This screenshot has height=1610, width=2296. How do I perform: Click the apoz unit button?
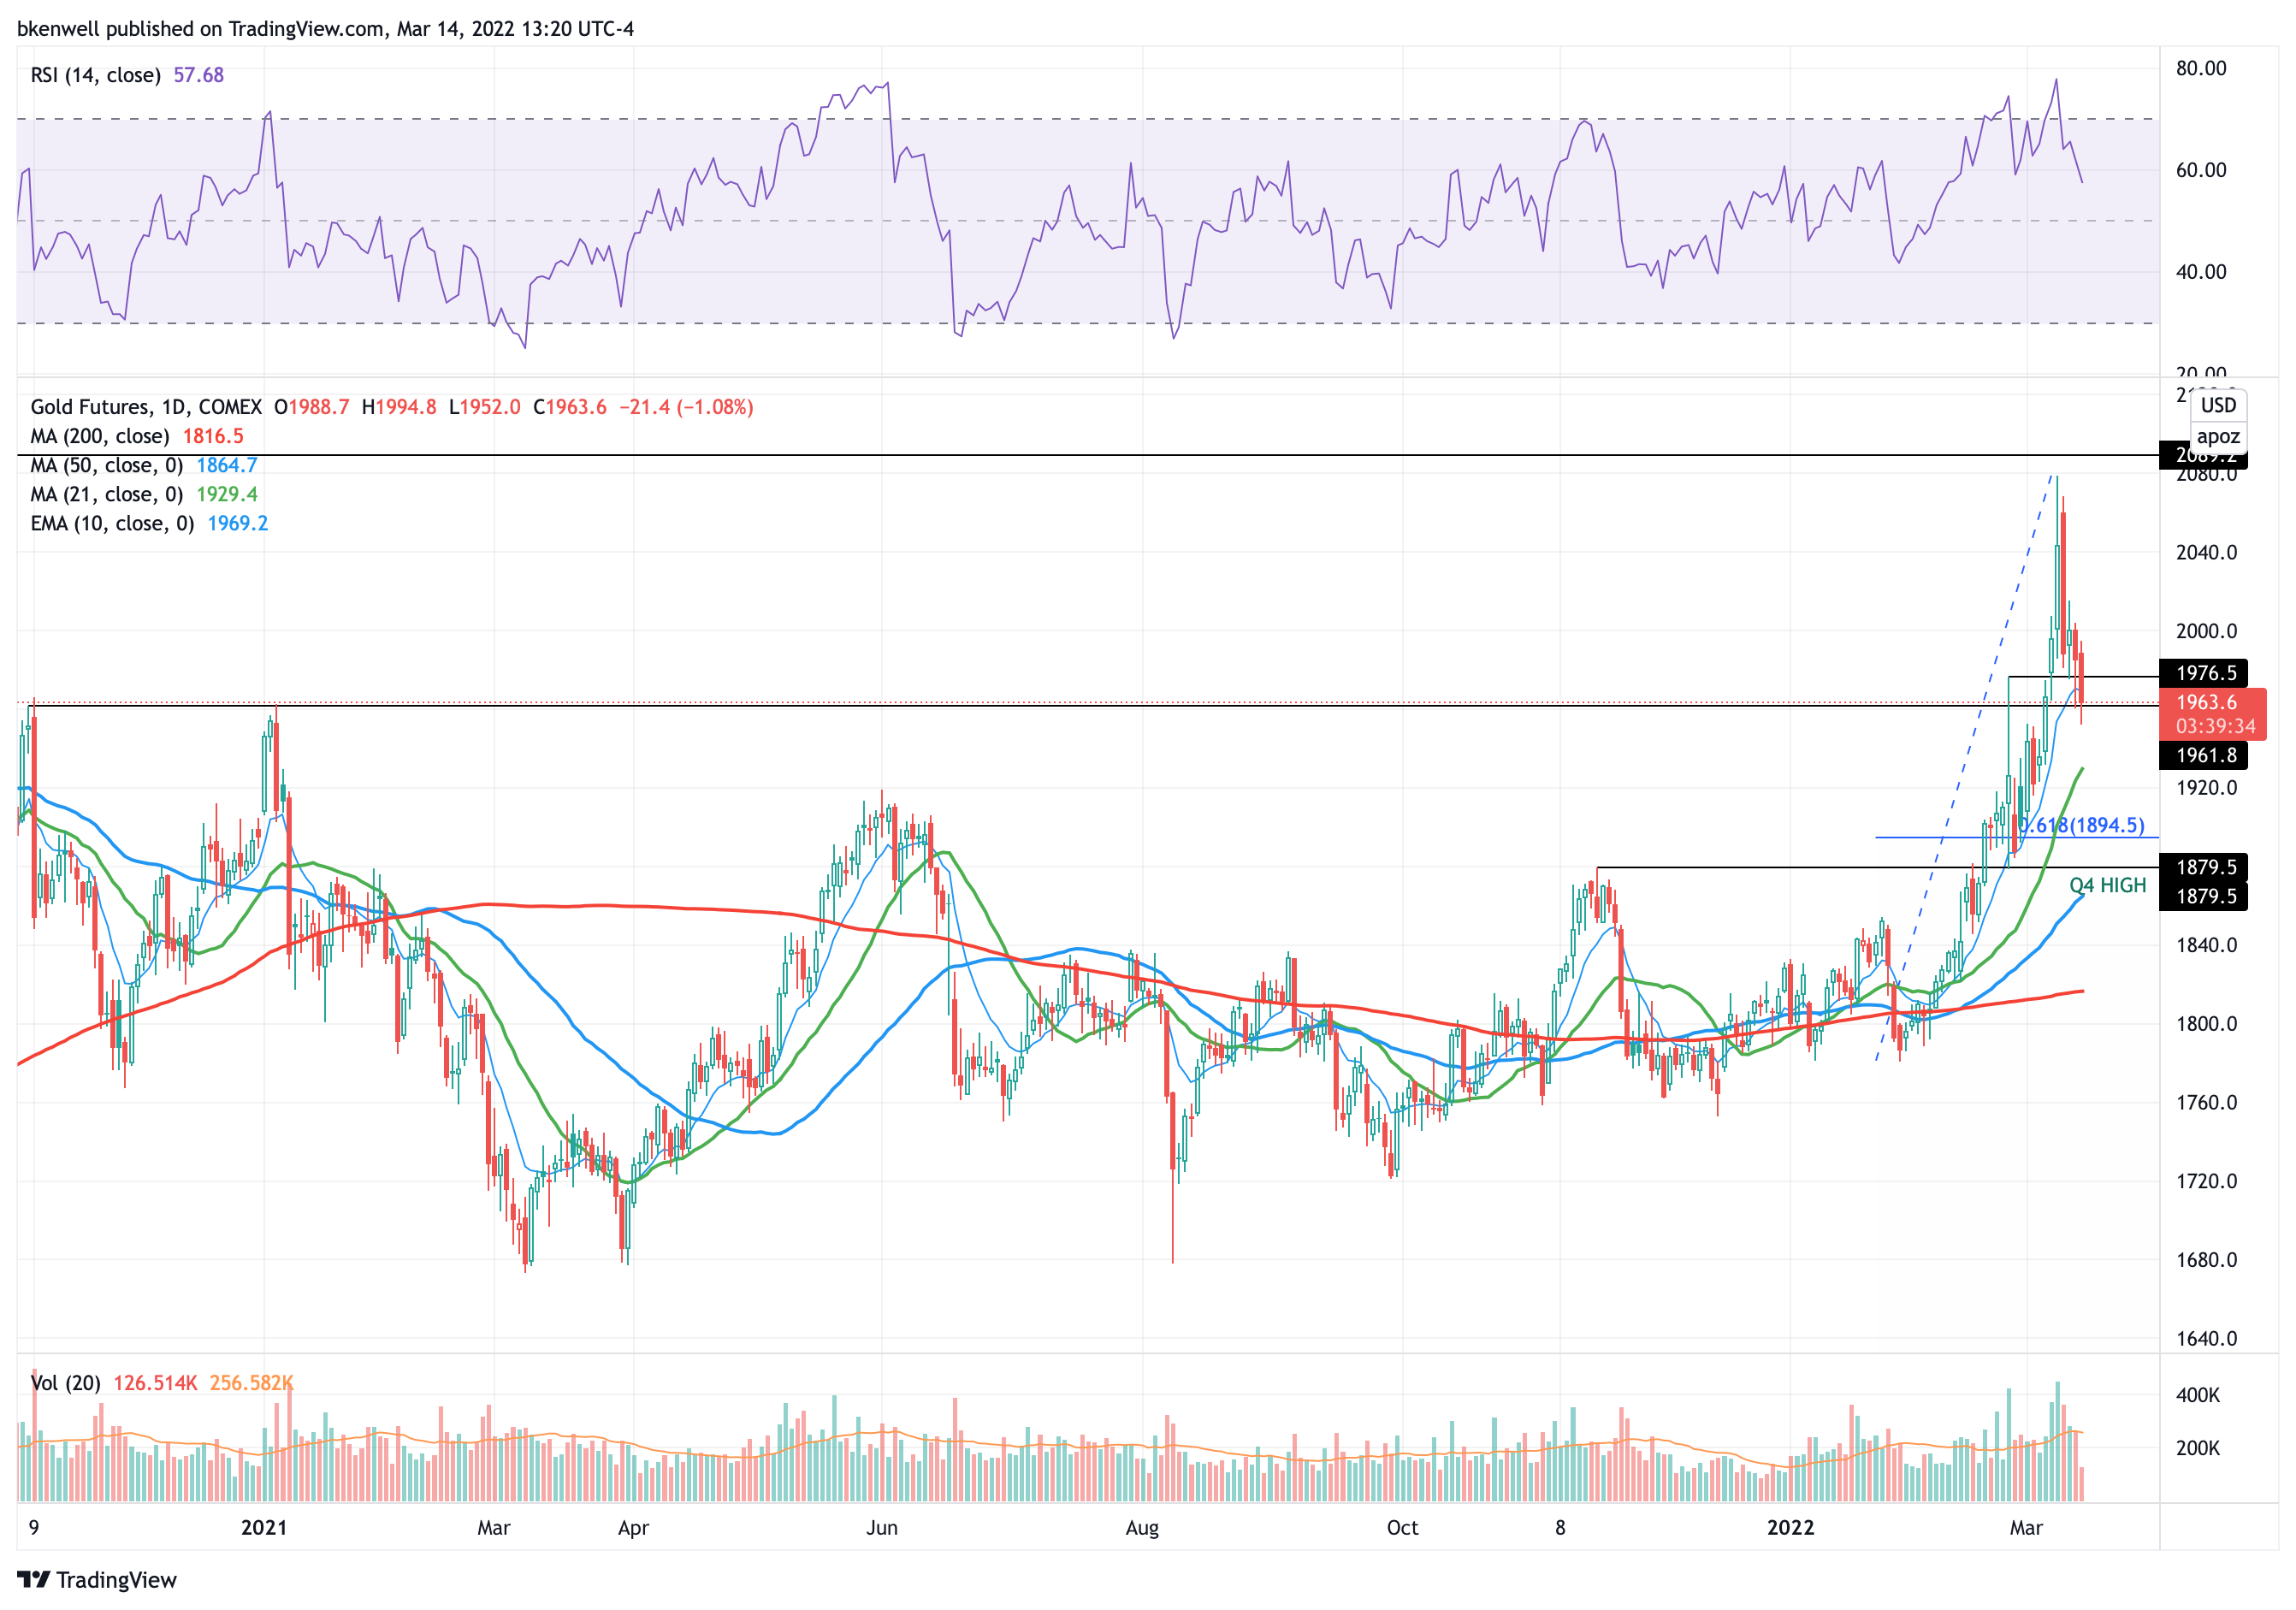click(x=2217, y=436)
